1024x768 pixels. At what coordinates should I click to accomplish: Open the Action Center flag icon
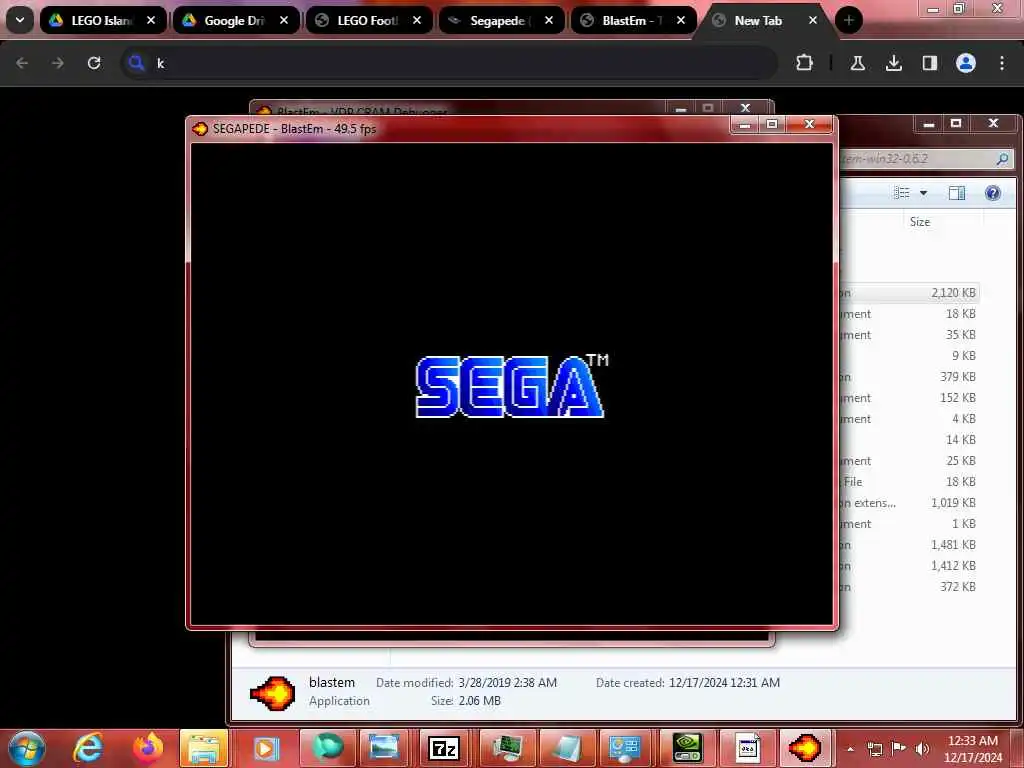click(x=898, y=749)
